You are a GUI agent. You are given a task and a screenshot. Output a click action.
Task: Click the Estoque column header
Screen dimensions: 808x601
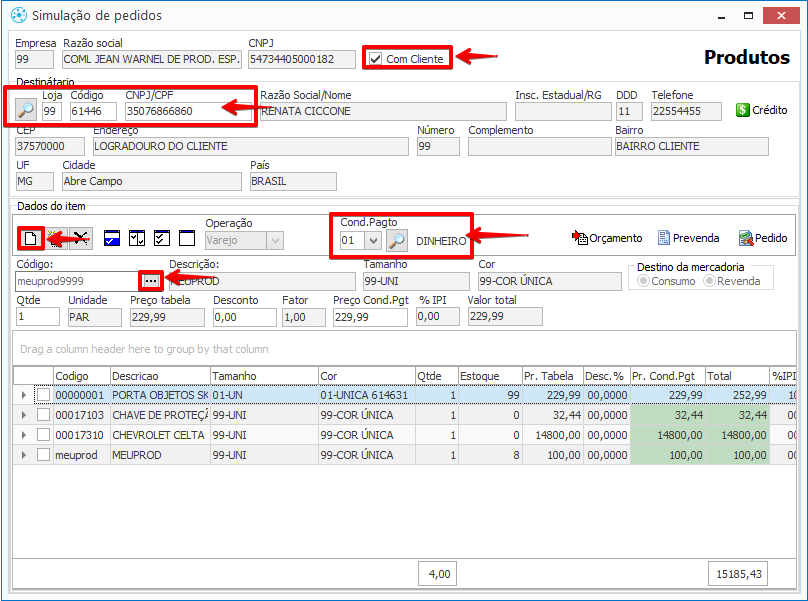(490, 376)
